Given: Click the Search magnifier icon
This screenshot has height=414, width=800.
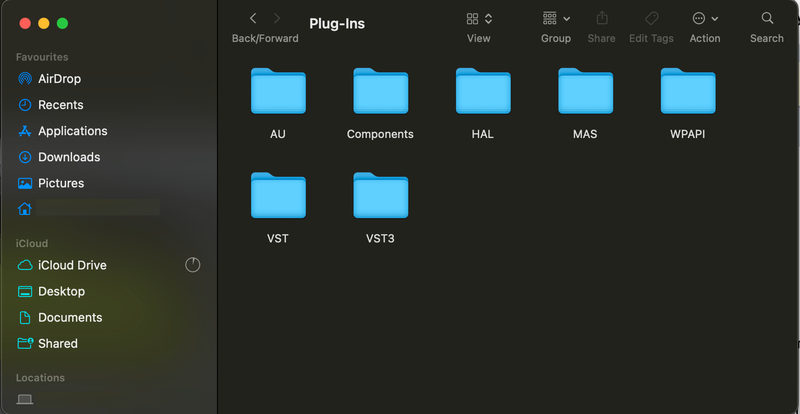Looking at the screenshot, I should coord(767,18).
